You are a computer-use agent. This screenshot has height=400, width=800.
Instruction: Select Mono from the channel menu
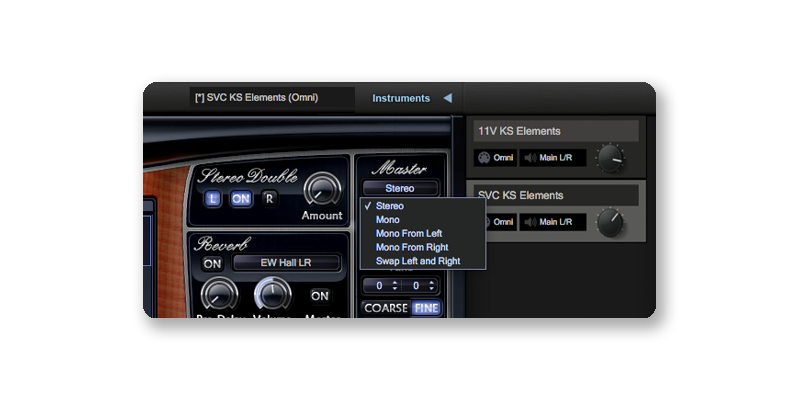(388, 219)
